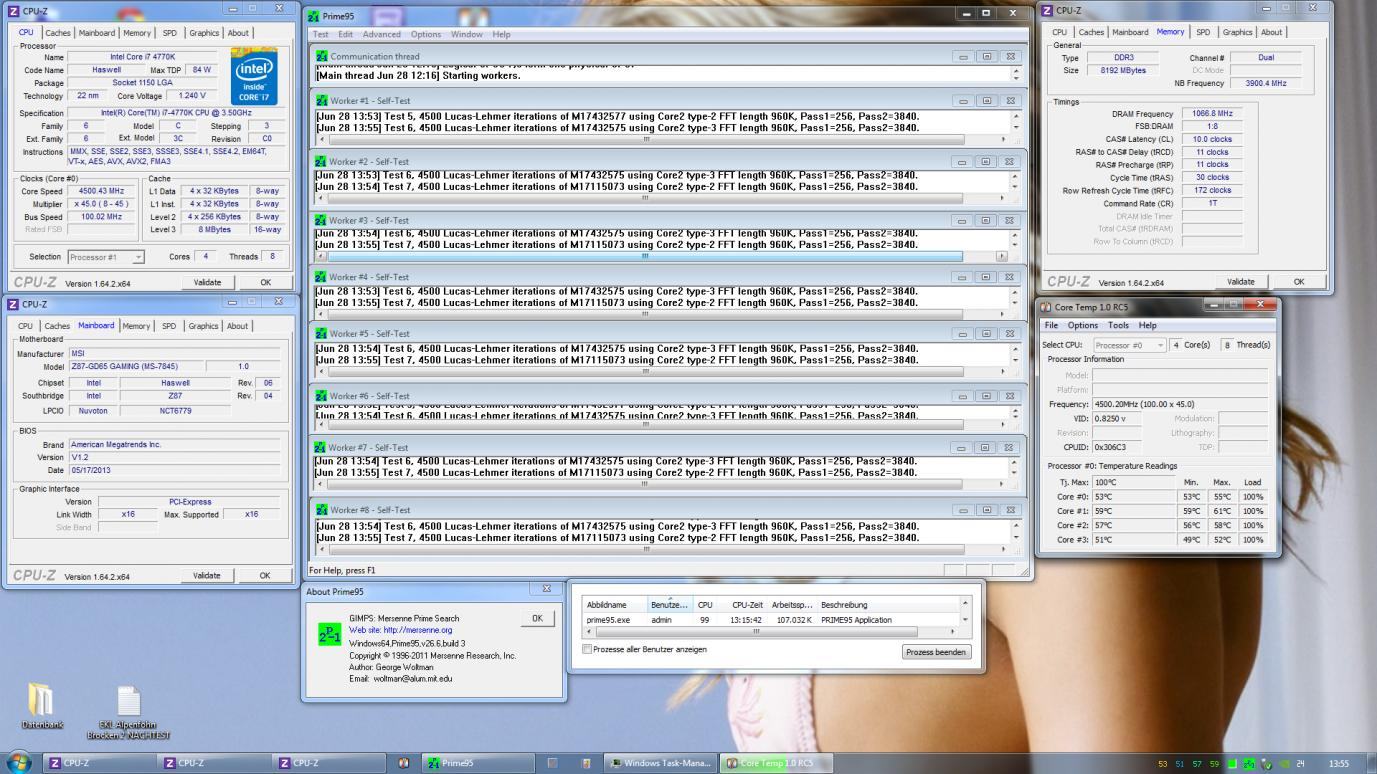1377x774 pixels.
Task: Click the Intel Core i7 logo in CPU-Z
Action: pos(254,79)
